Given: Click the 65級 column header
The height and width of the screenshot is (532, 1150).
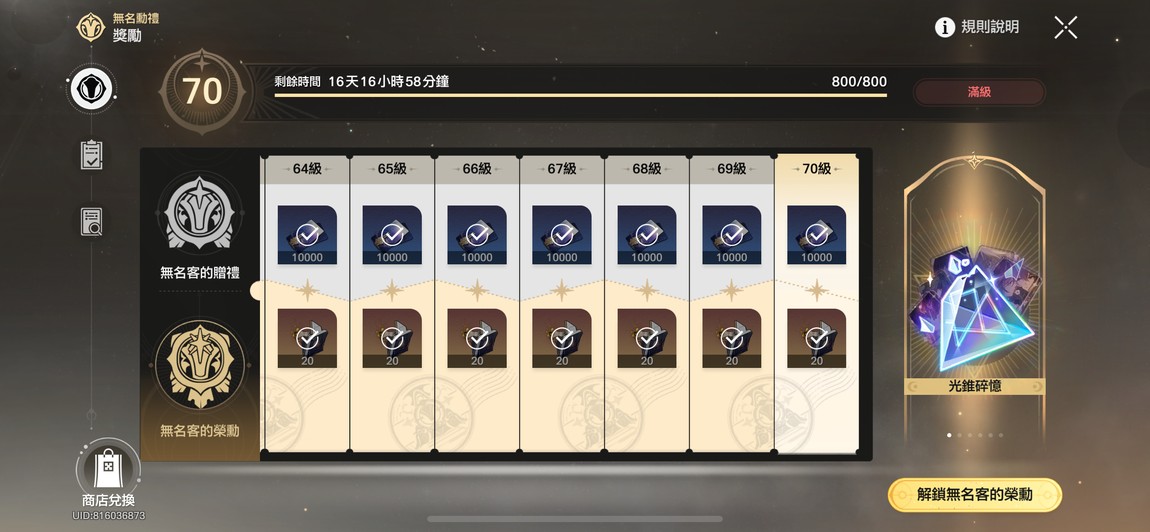Looking at the screenshot, I should click(392, 169).
